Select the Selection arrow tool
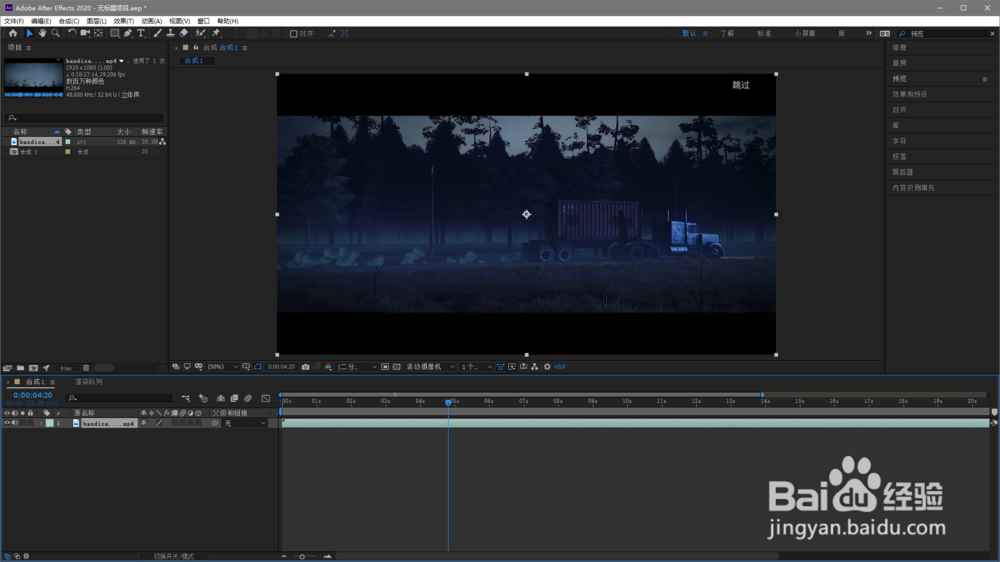The width and height of the screenshot is (1000, 562). pos(29,33)
